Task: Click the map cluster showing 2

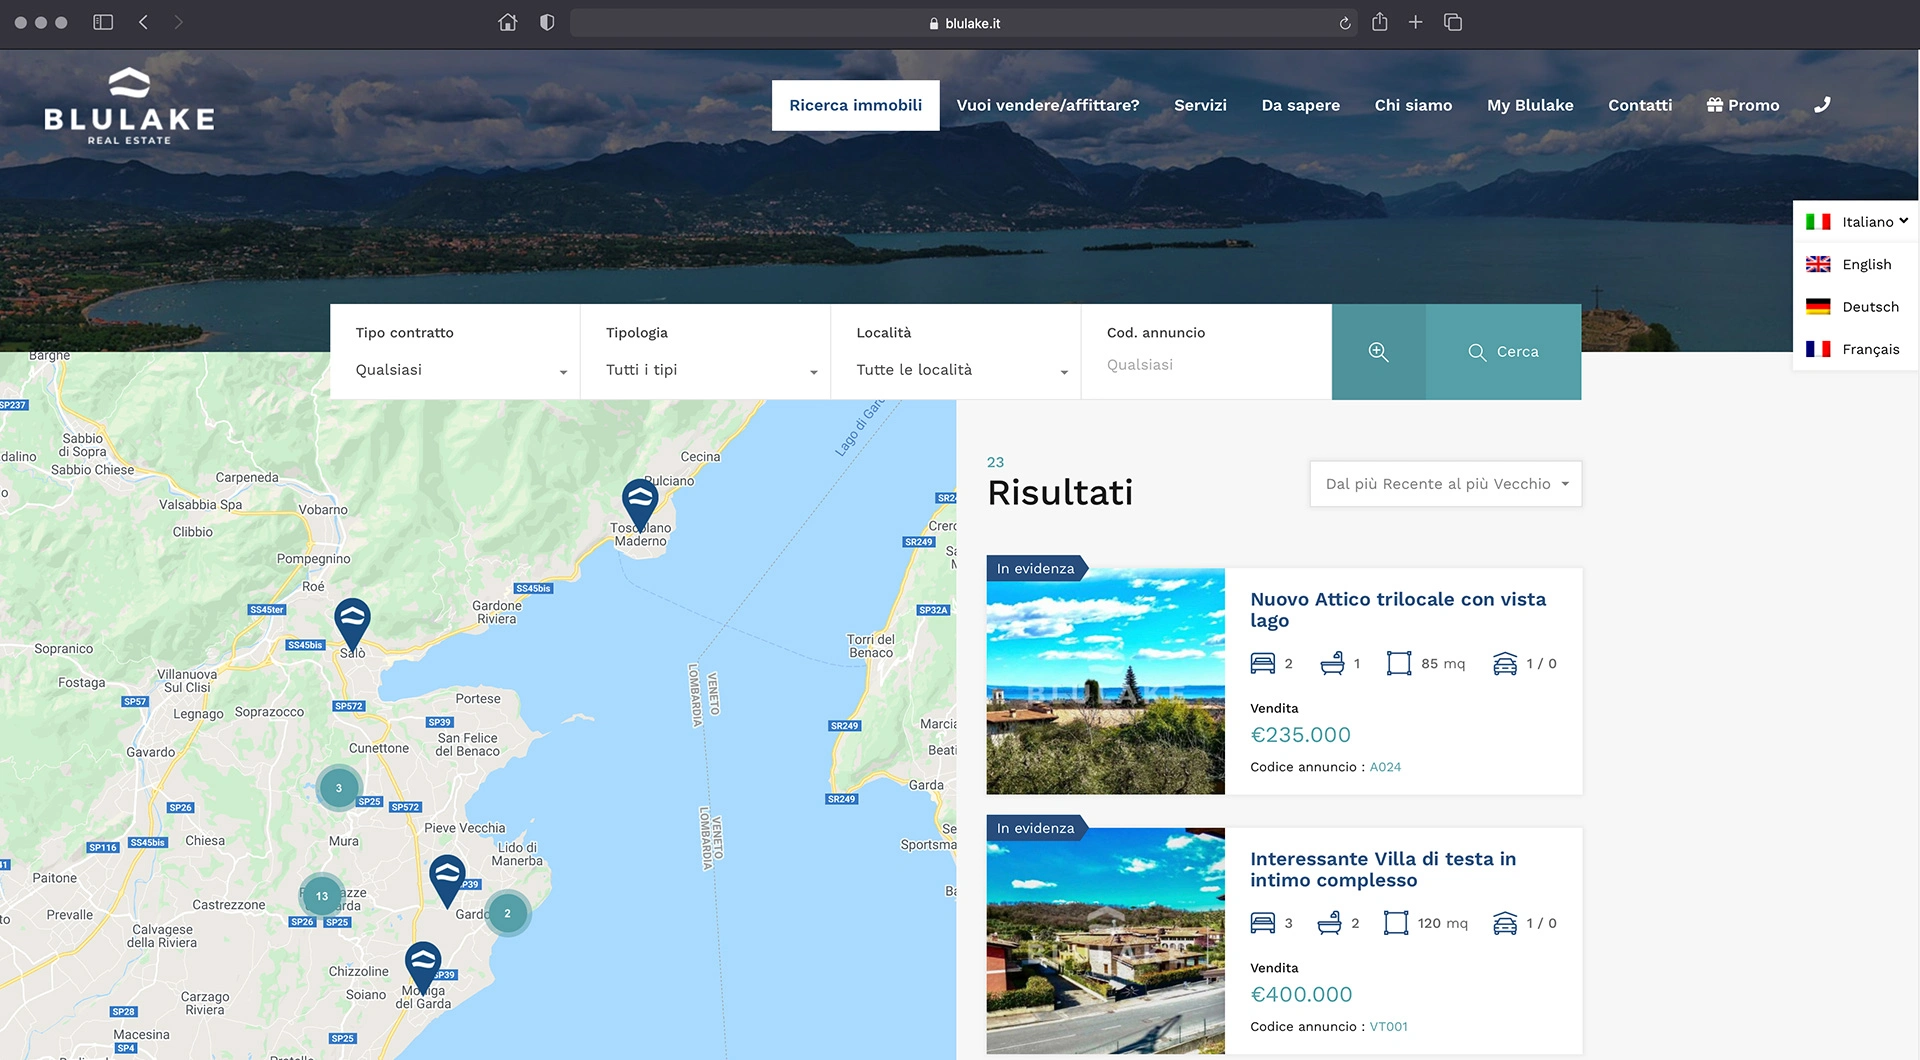Action: pyautogui.click(x=508, y=913)
